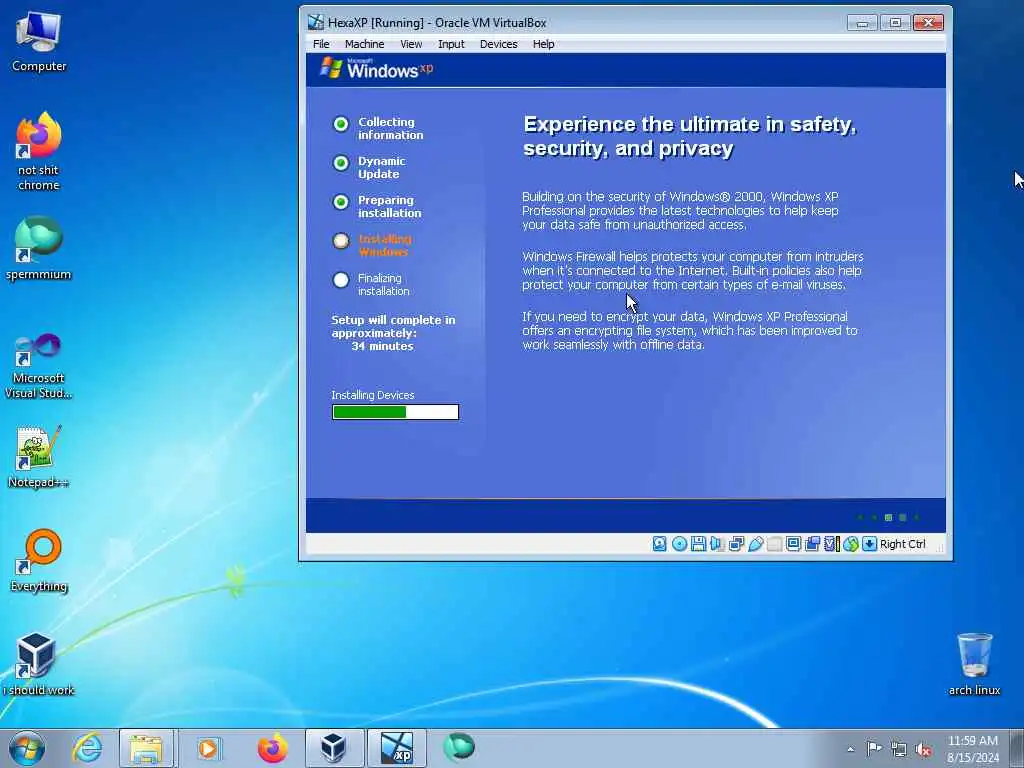Open the network tray icon
Image resolution: width=1024 pixels, height=768 pixels.
pyautogui.click(x=899, y=749)
